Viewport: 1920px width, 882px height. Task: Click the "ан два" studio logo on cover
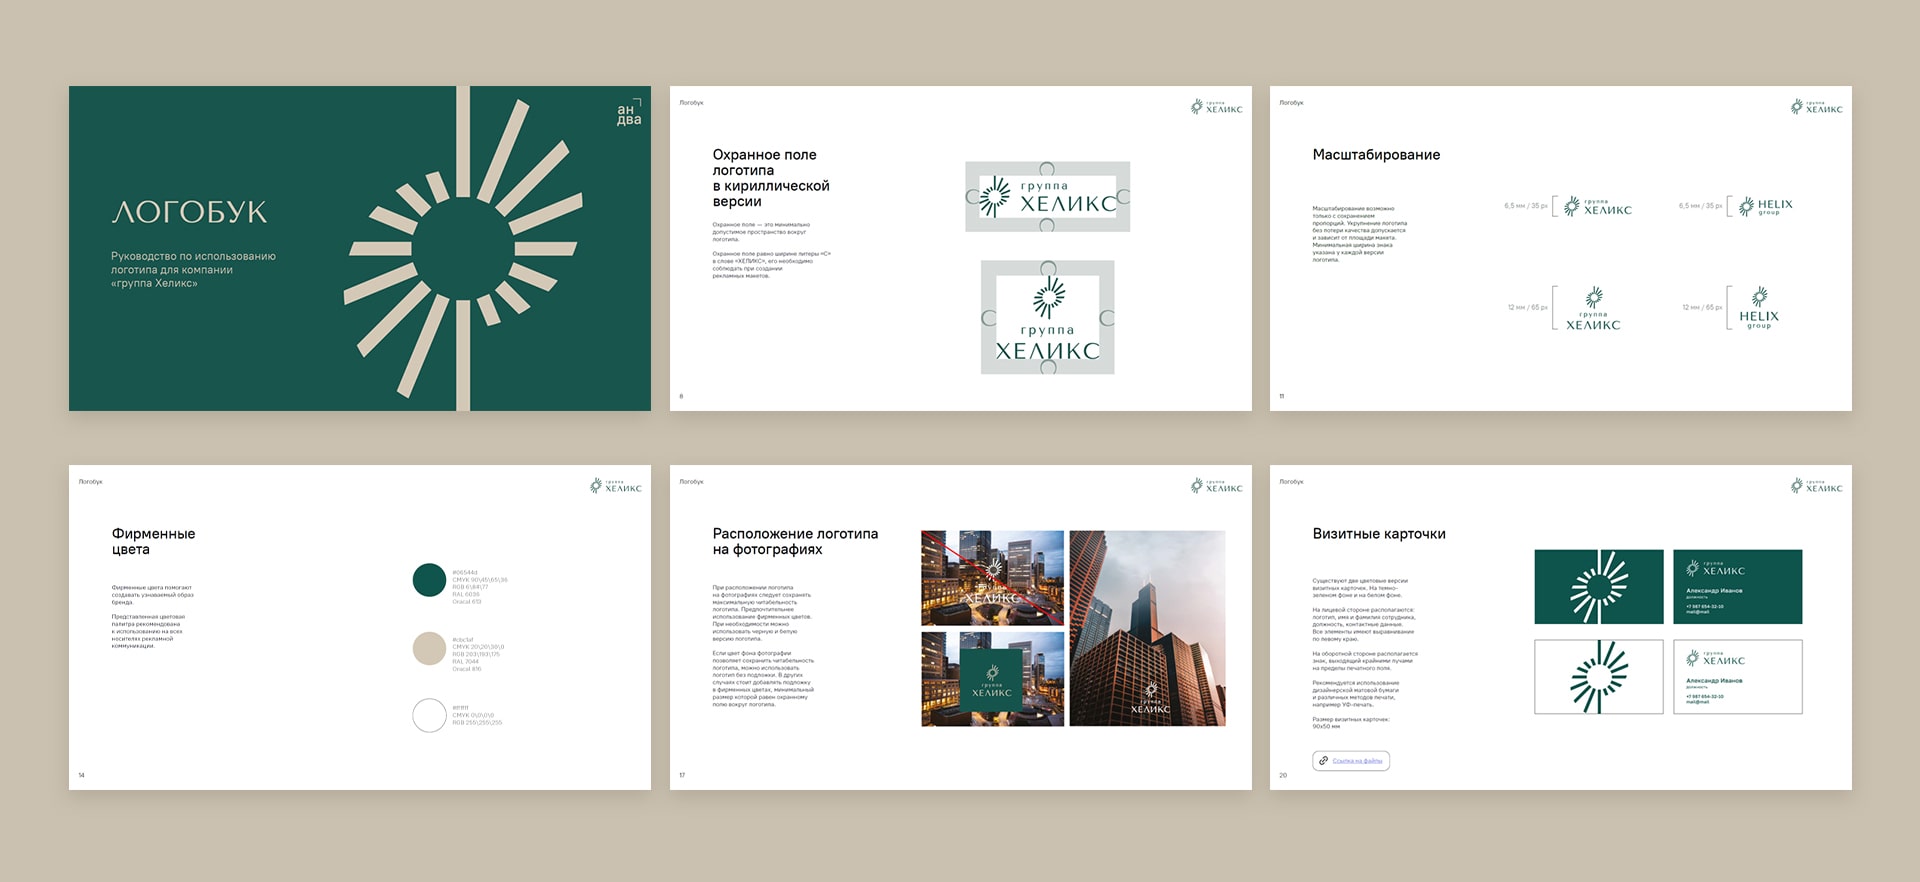click(628, 113)
